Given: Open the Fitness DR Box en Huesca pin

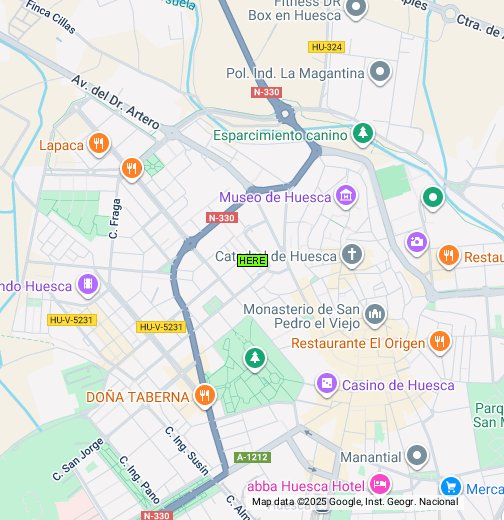Looking at the screenshot, I should (x=356, y=7).
